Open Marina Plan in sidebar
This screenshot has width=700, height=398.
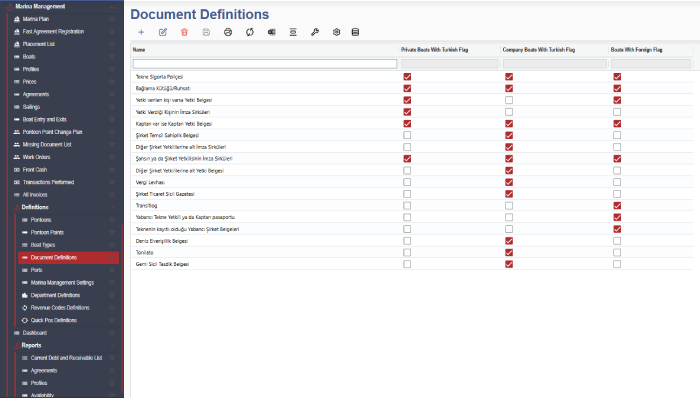click(36, 19)
